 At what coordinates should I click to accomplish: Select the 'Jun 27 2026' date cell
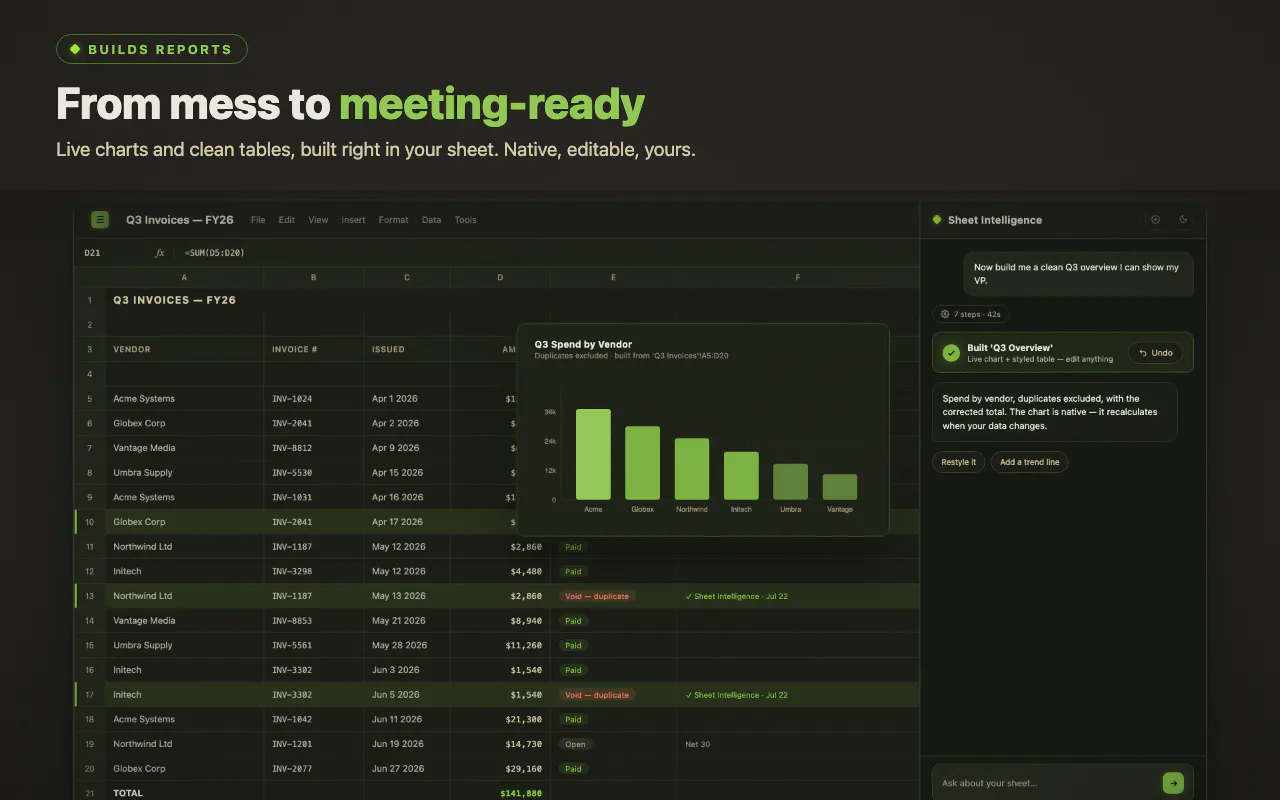click(x=407, y=769)
